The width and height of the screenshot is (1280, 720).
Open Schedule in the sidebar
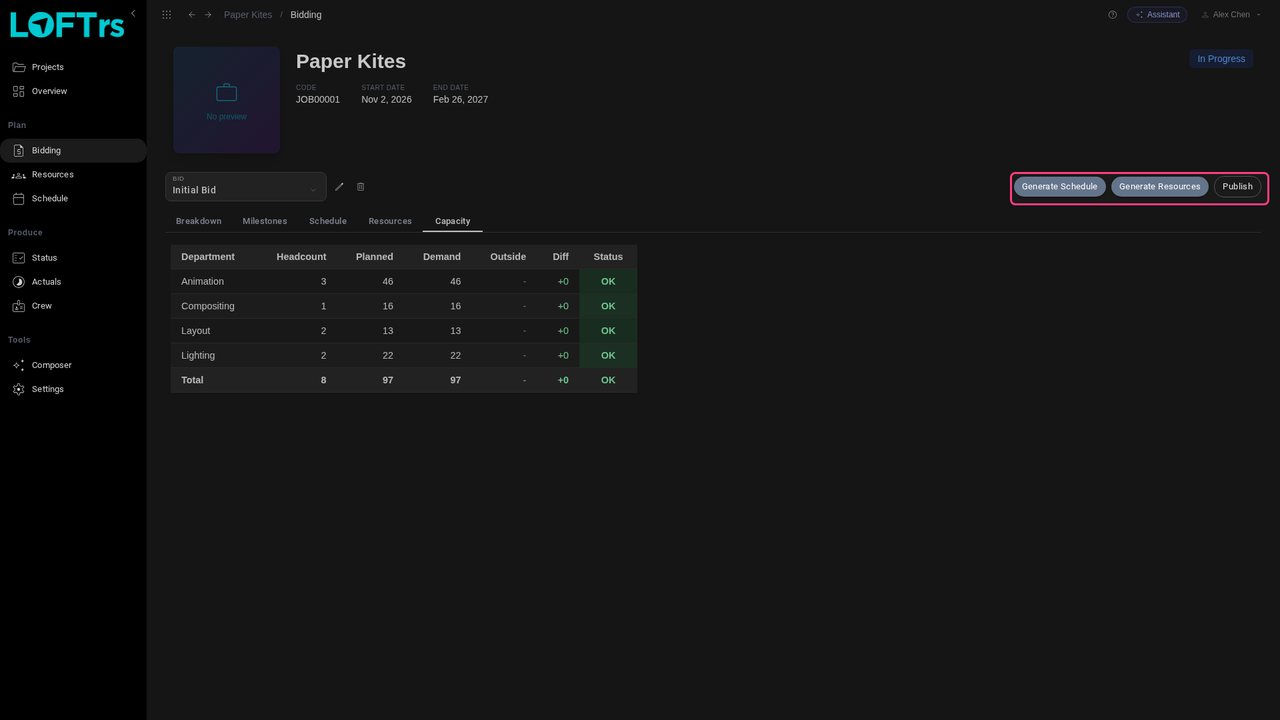click(x=73, y=199)
